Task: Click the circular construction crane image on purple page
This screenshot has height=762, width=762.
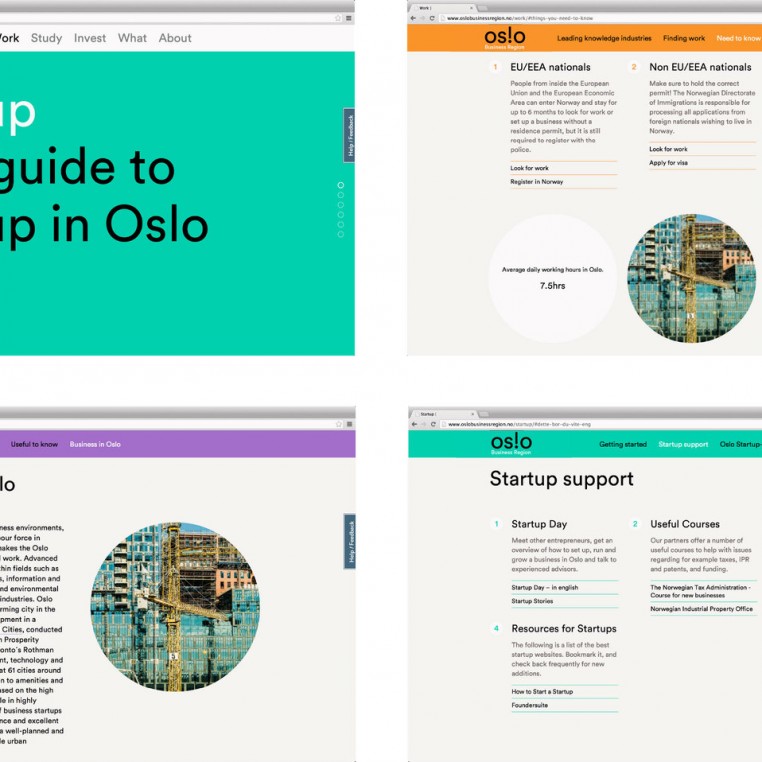Action: 175,607
